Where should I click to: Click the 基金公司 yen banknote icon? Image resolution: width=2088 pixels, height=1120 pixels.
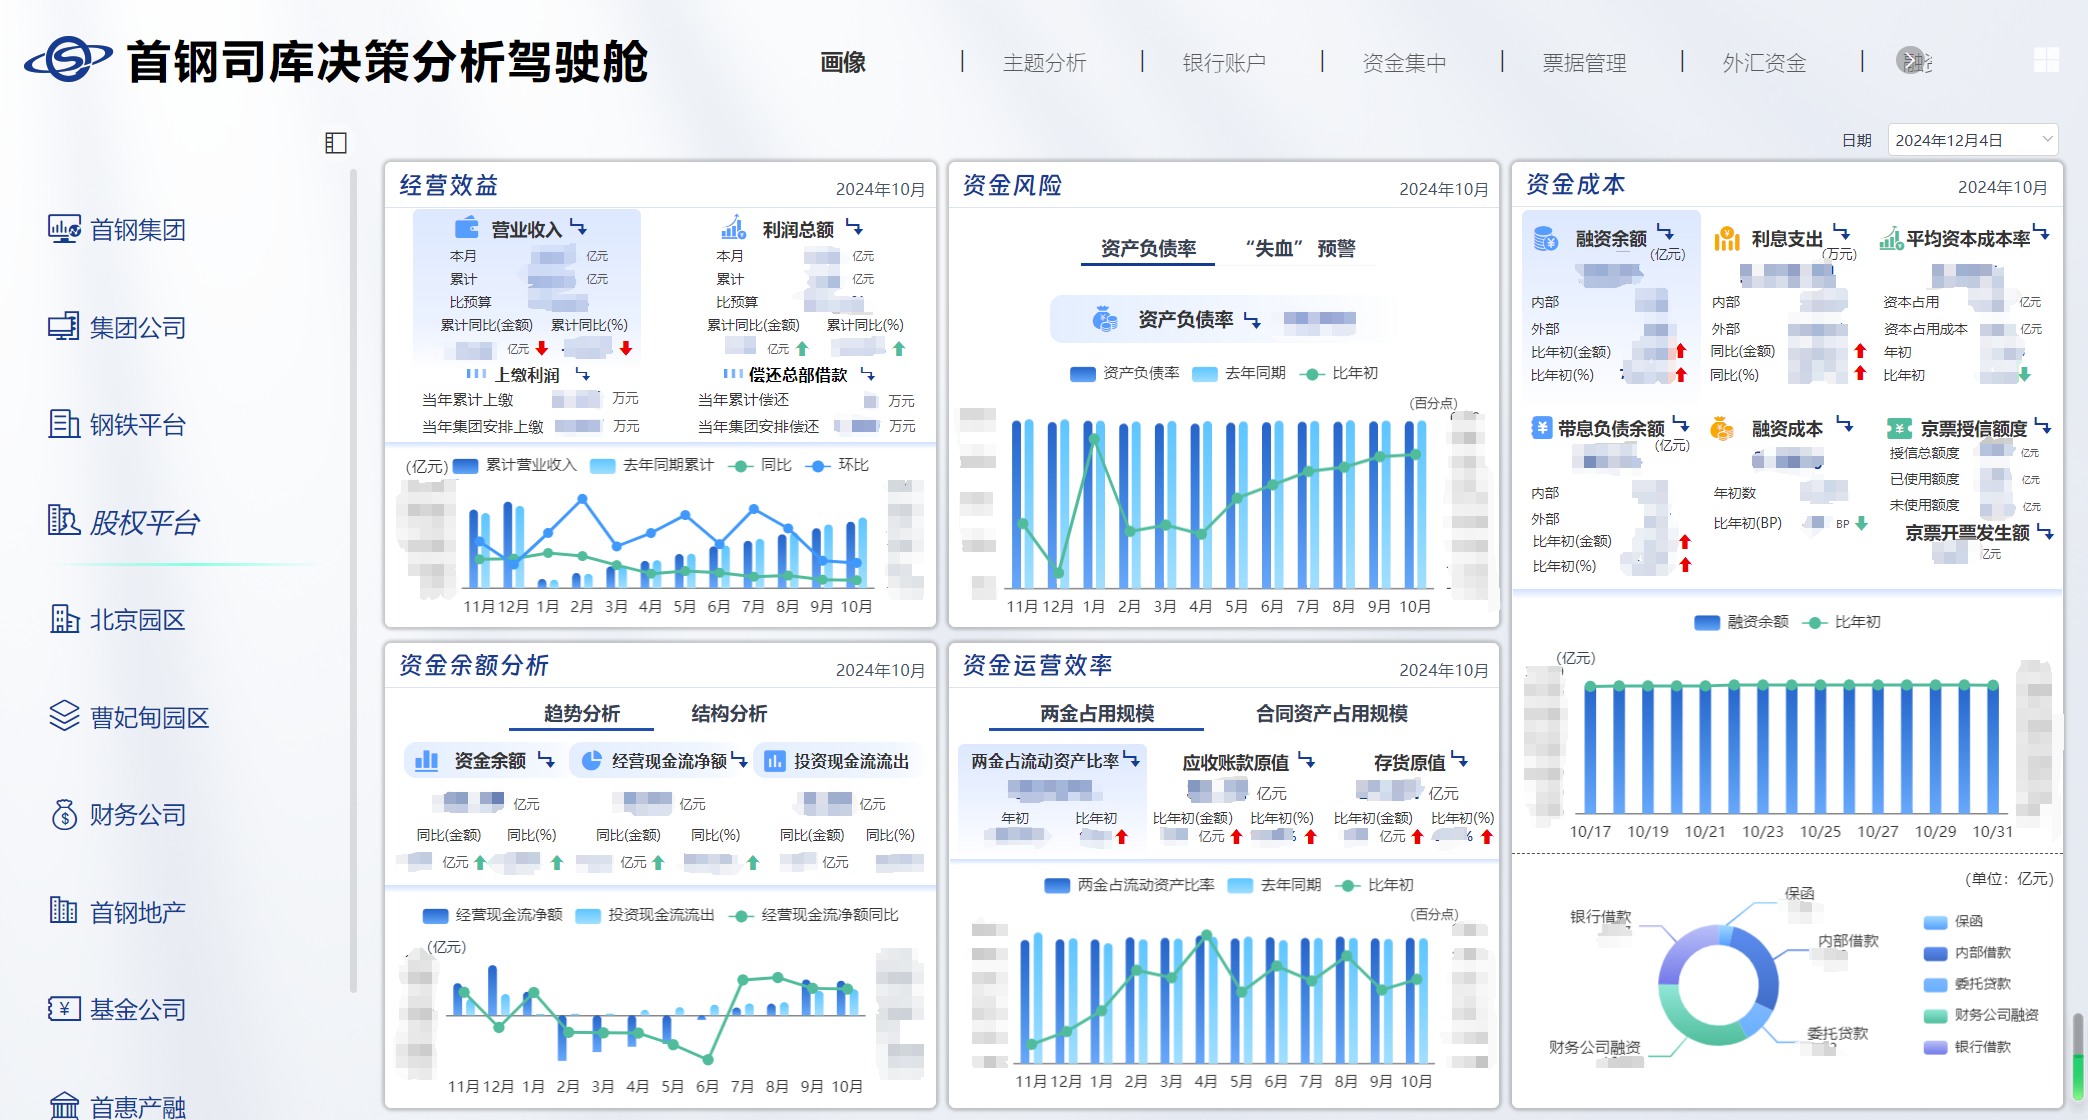click(64, 1008)
